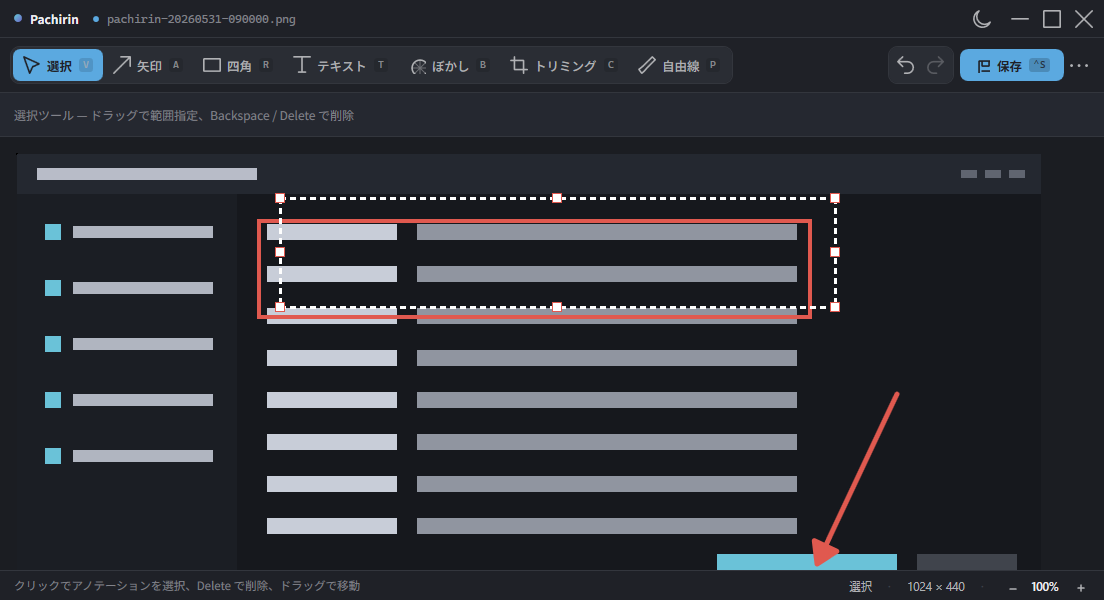Maximize the Pachirin window

point(1052,19)
